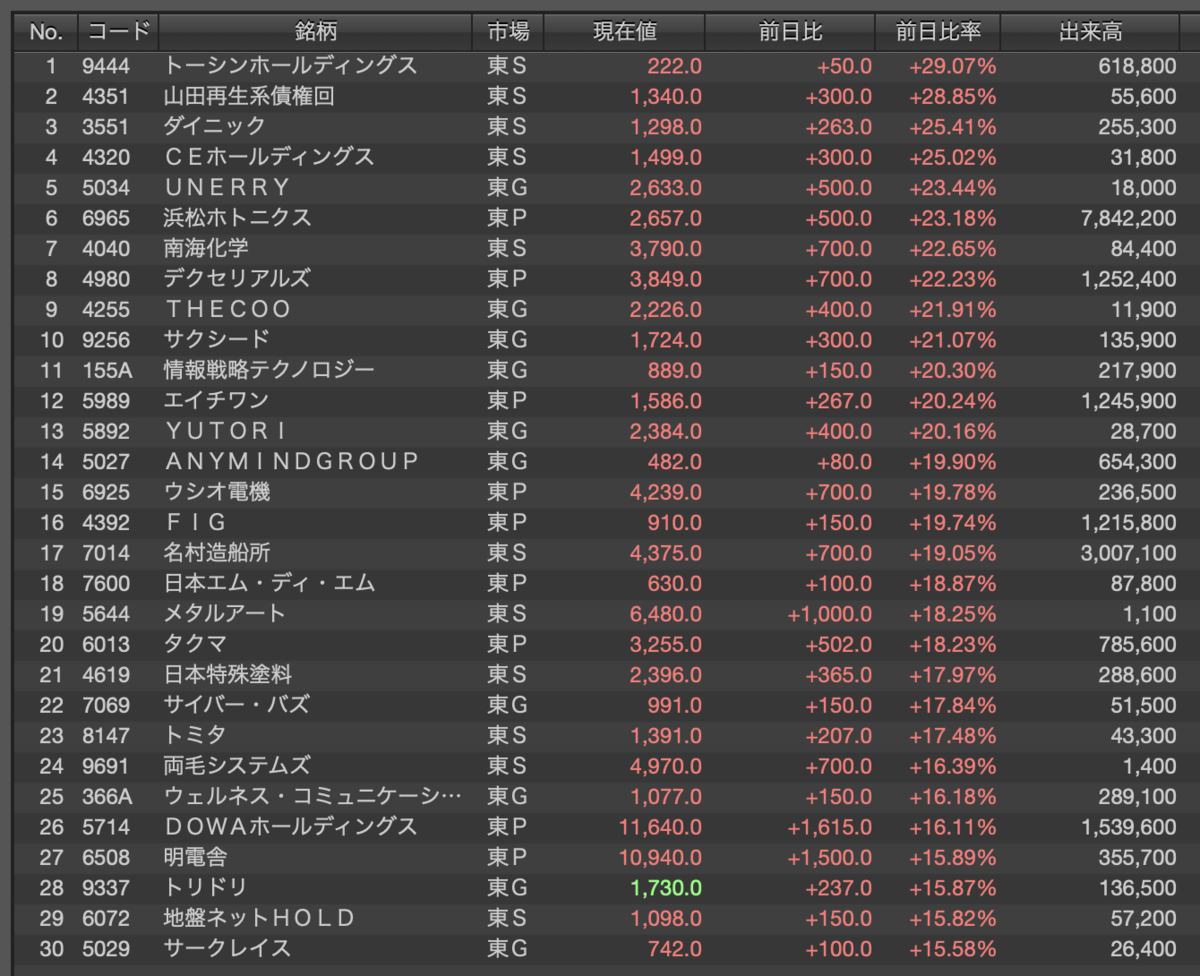
Task: Select サークレイス stock name
Action: click(227, 948)
